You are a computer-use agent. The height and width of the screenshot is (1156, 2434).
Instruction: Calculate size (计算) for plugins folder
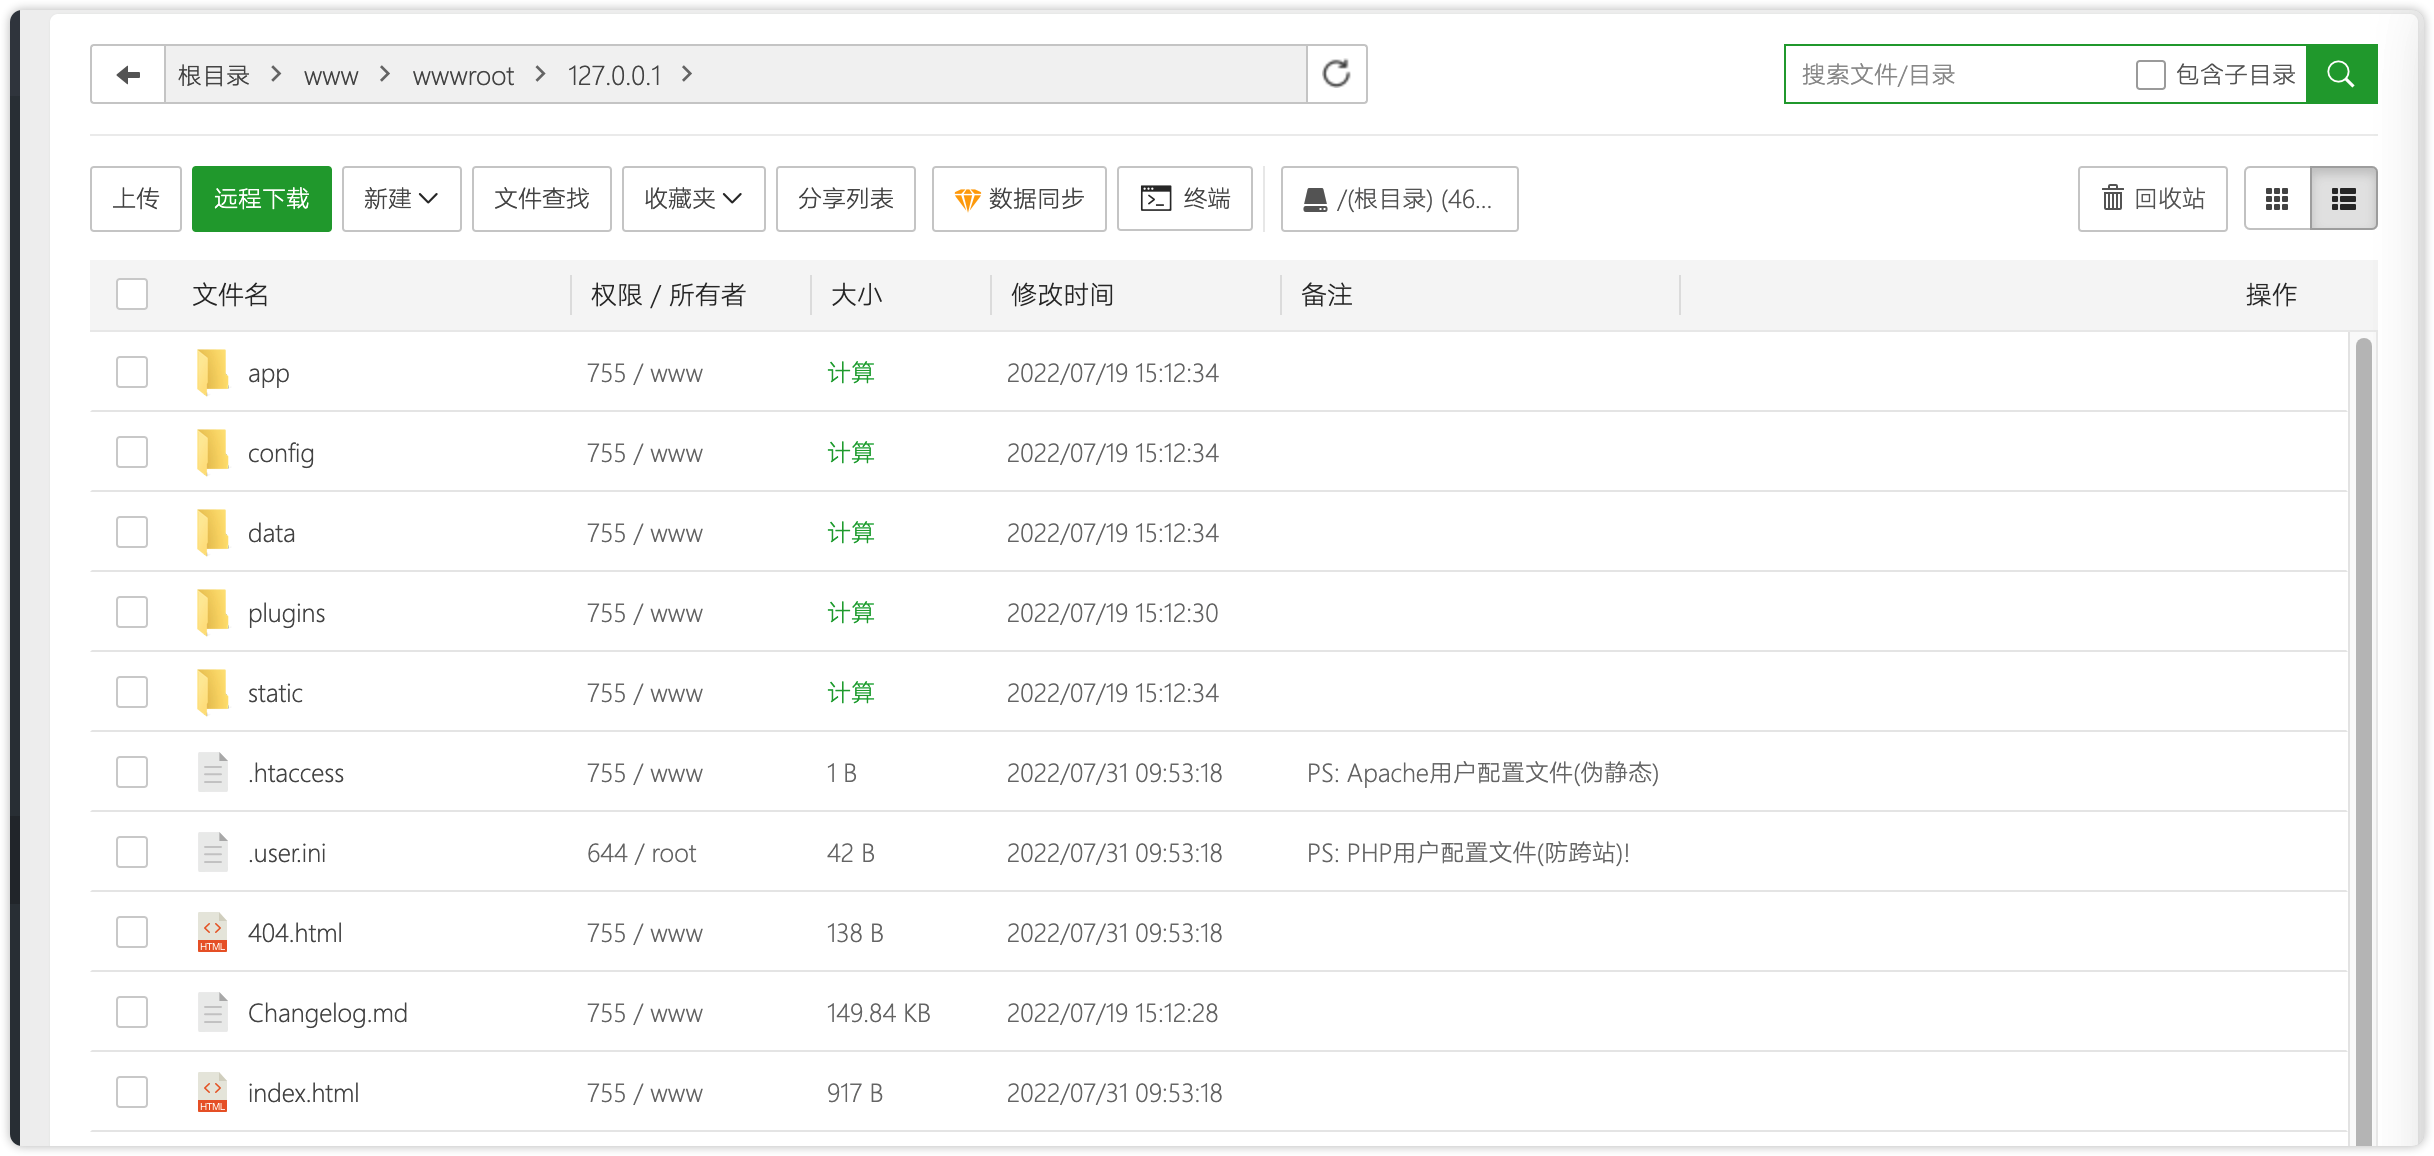tap(851, 612)
